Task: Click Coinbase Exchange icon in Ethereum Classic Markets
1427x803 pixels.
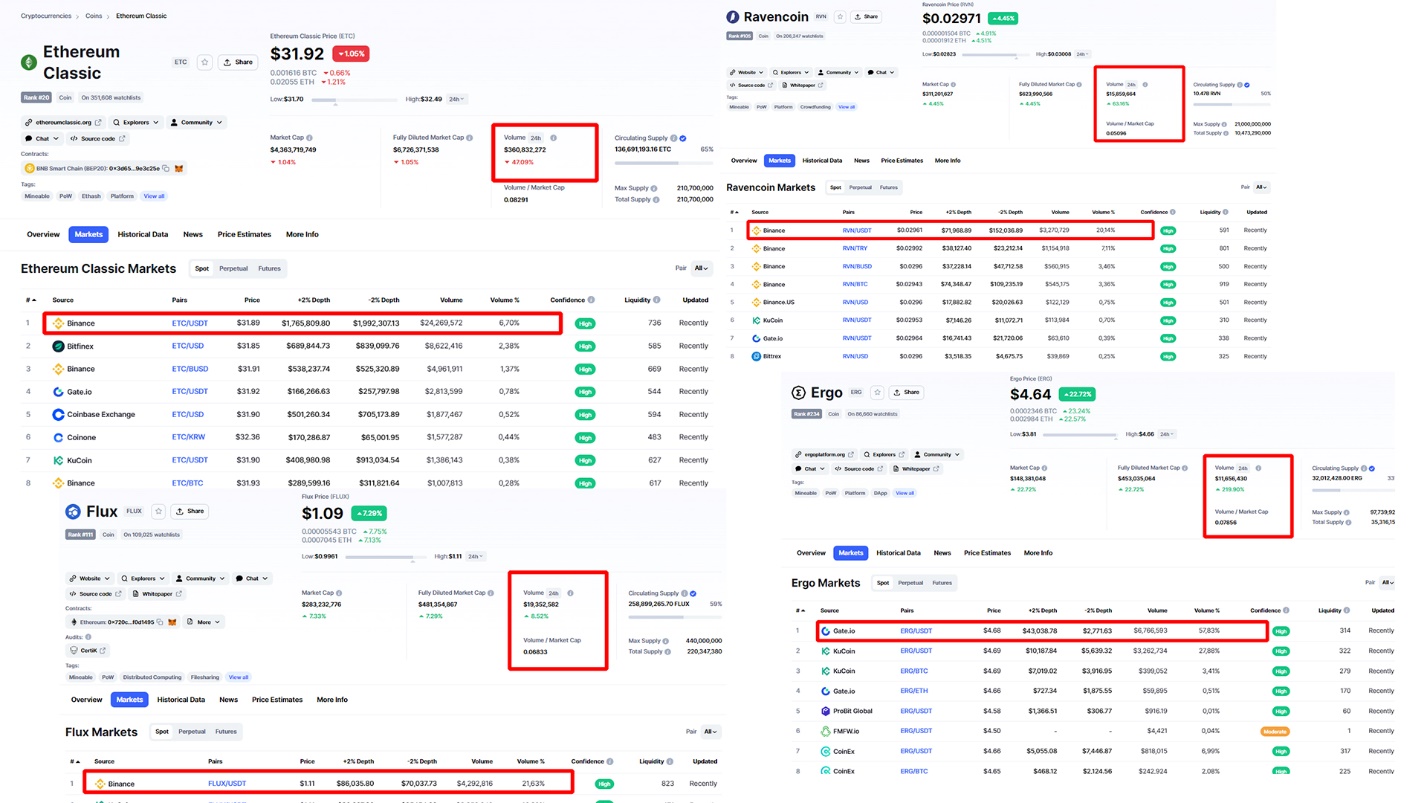Action: pos(58,414)
